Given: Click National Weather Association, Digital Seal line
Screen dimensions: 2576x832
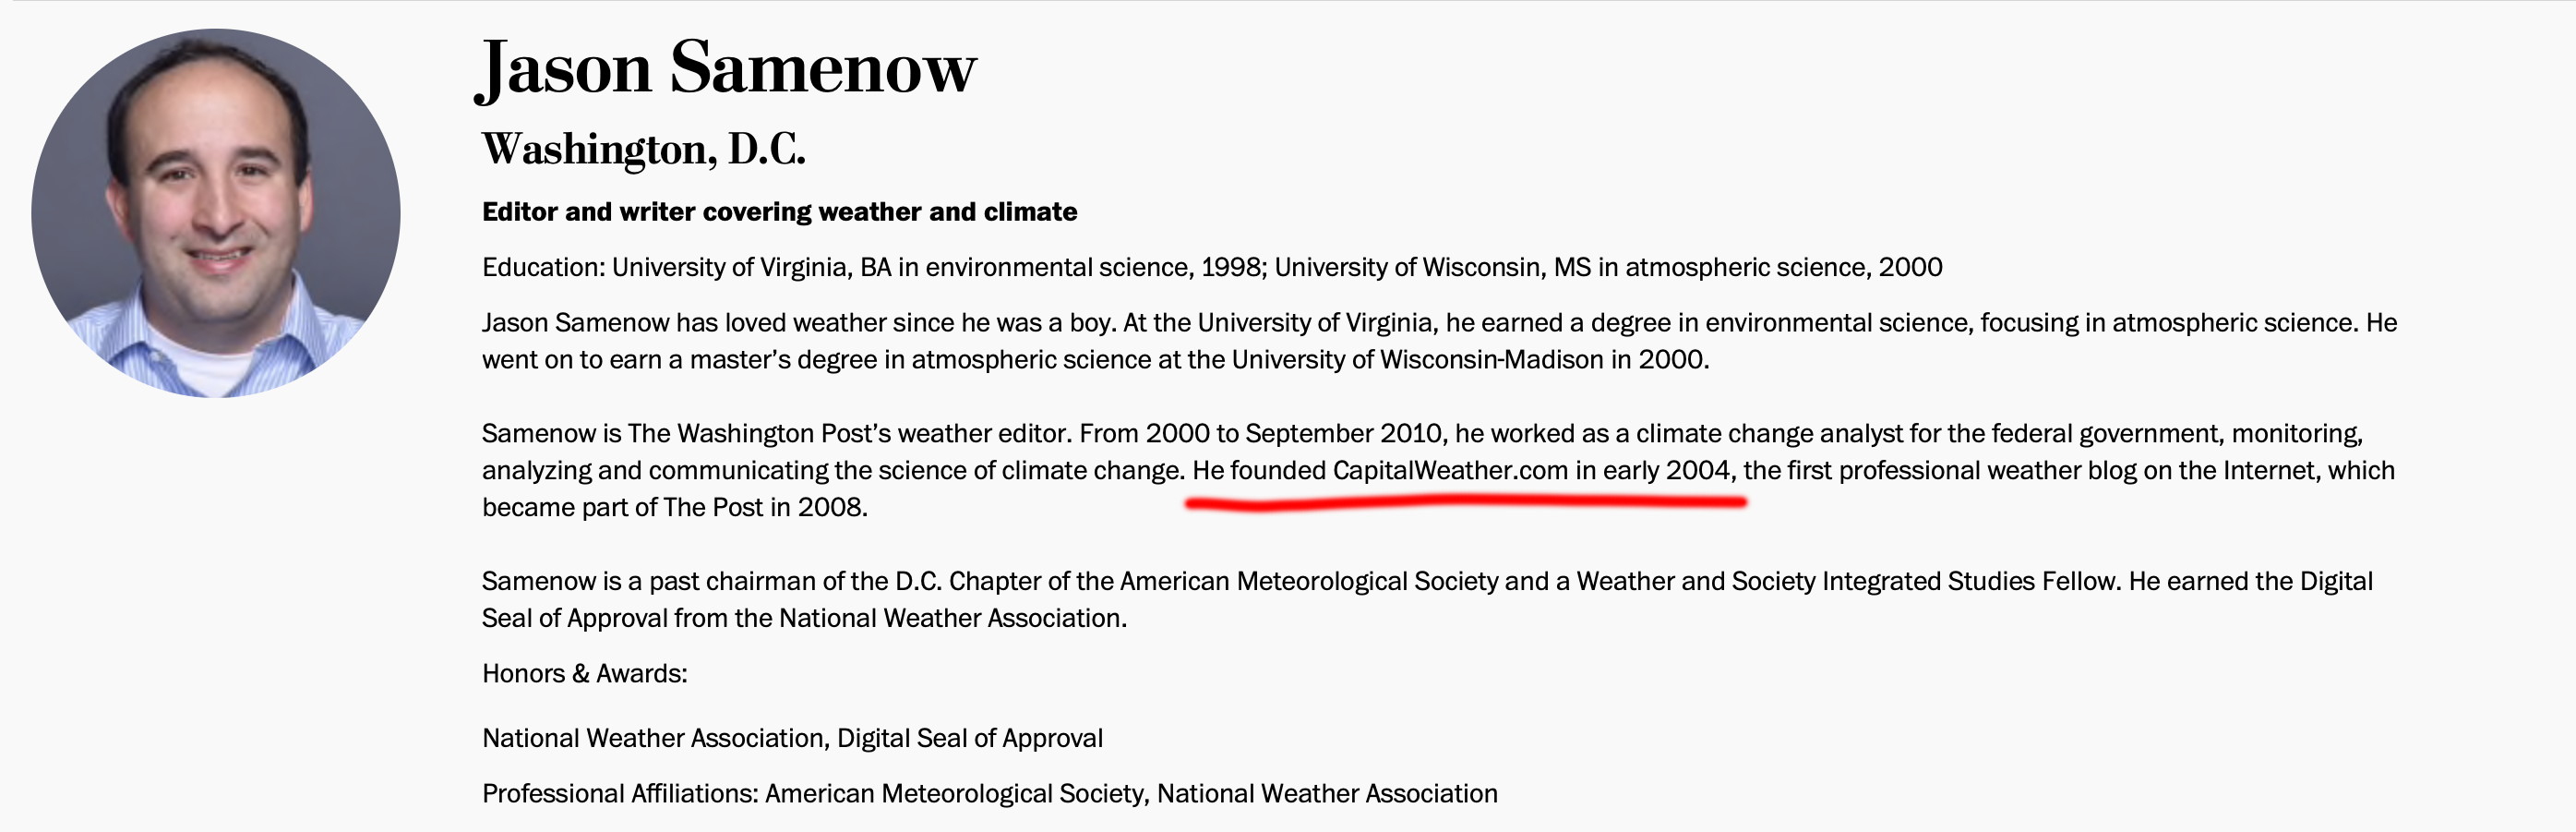Looking at the screenshot, I should coord(792,738).
